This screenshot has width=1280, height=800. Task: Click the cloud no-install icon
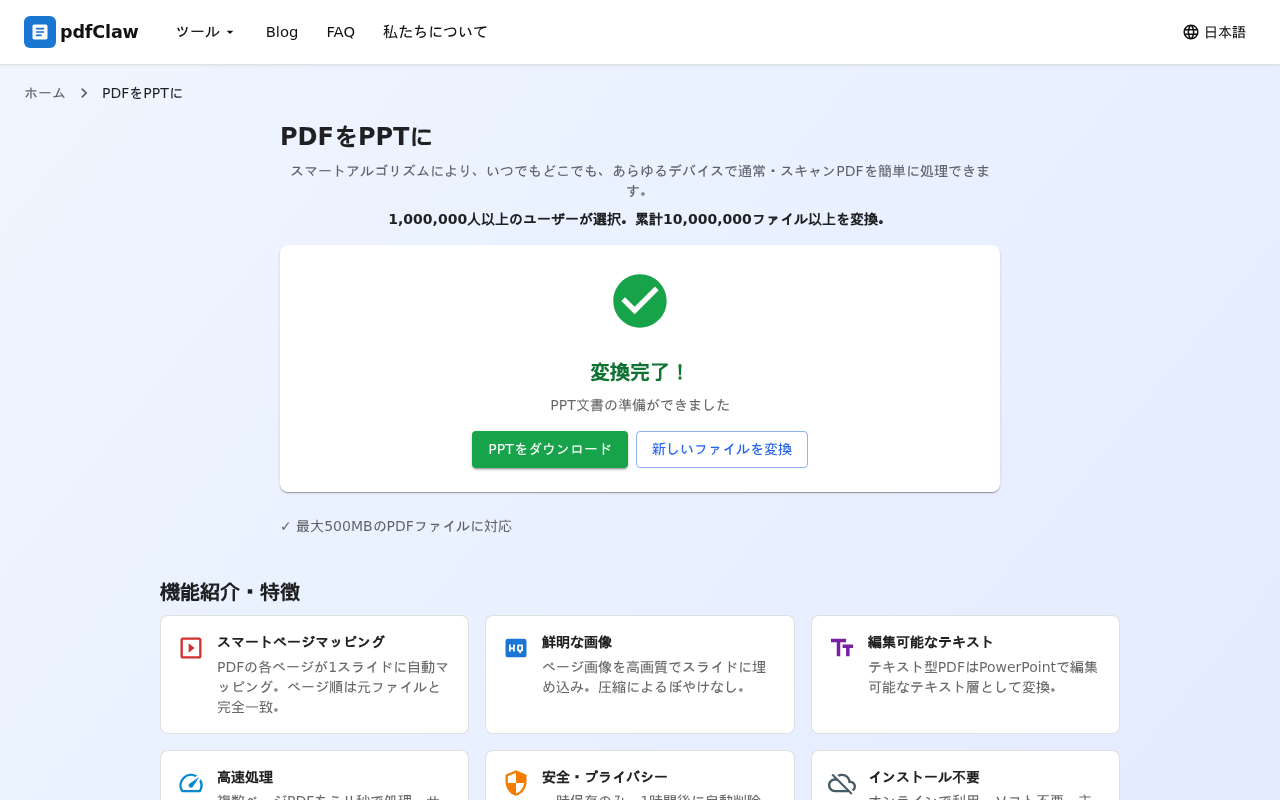coord(842,783)
